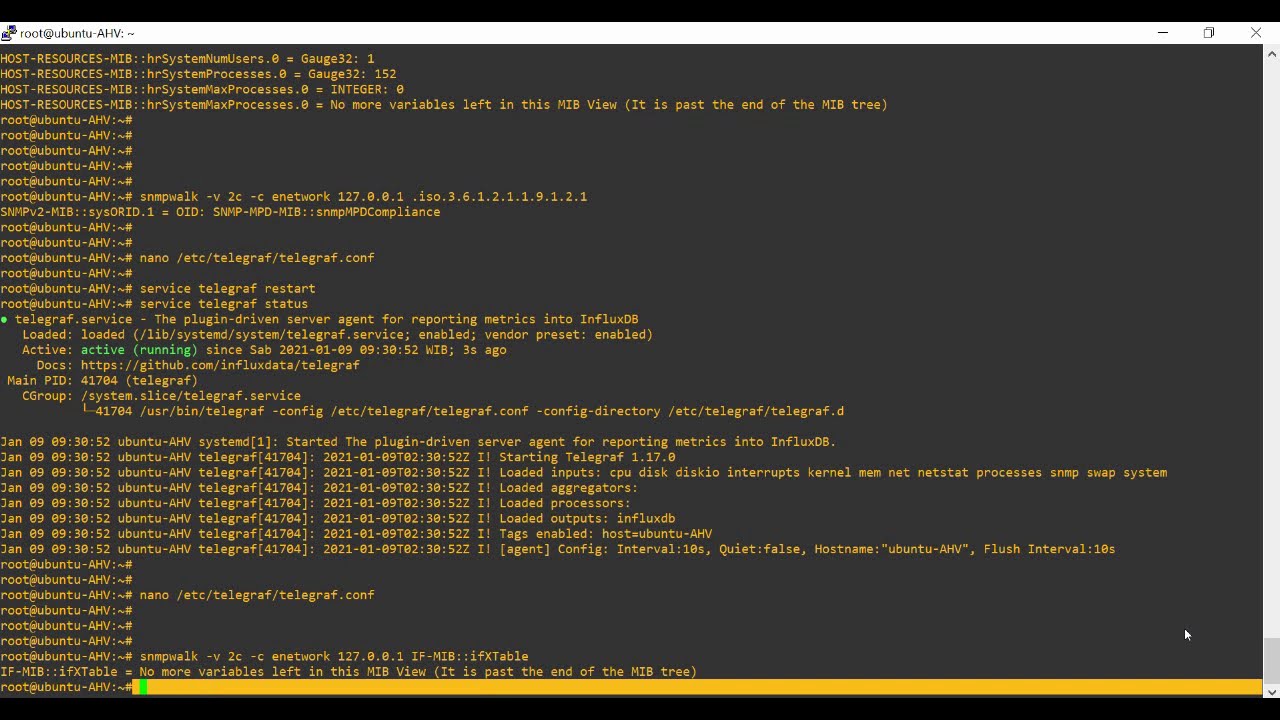This screenshot has height=720, width=1280.
Task: Click 'Starting Telegraf 1.17.0' log line
Action: coord(338,457)
